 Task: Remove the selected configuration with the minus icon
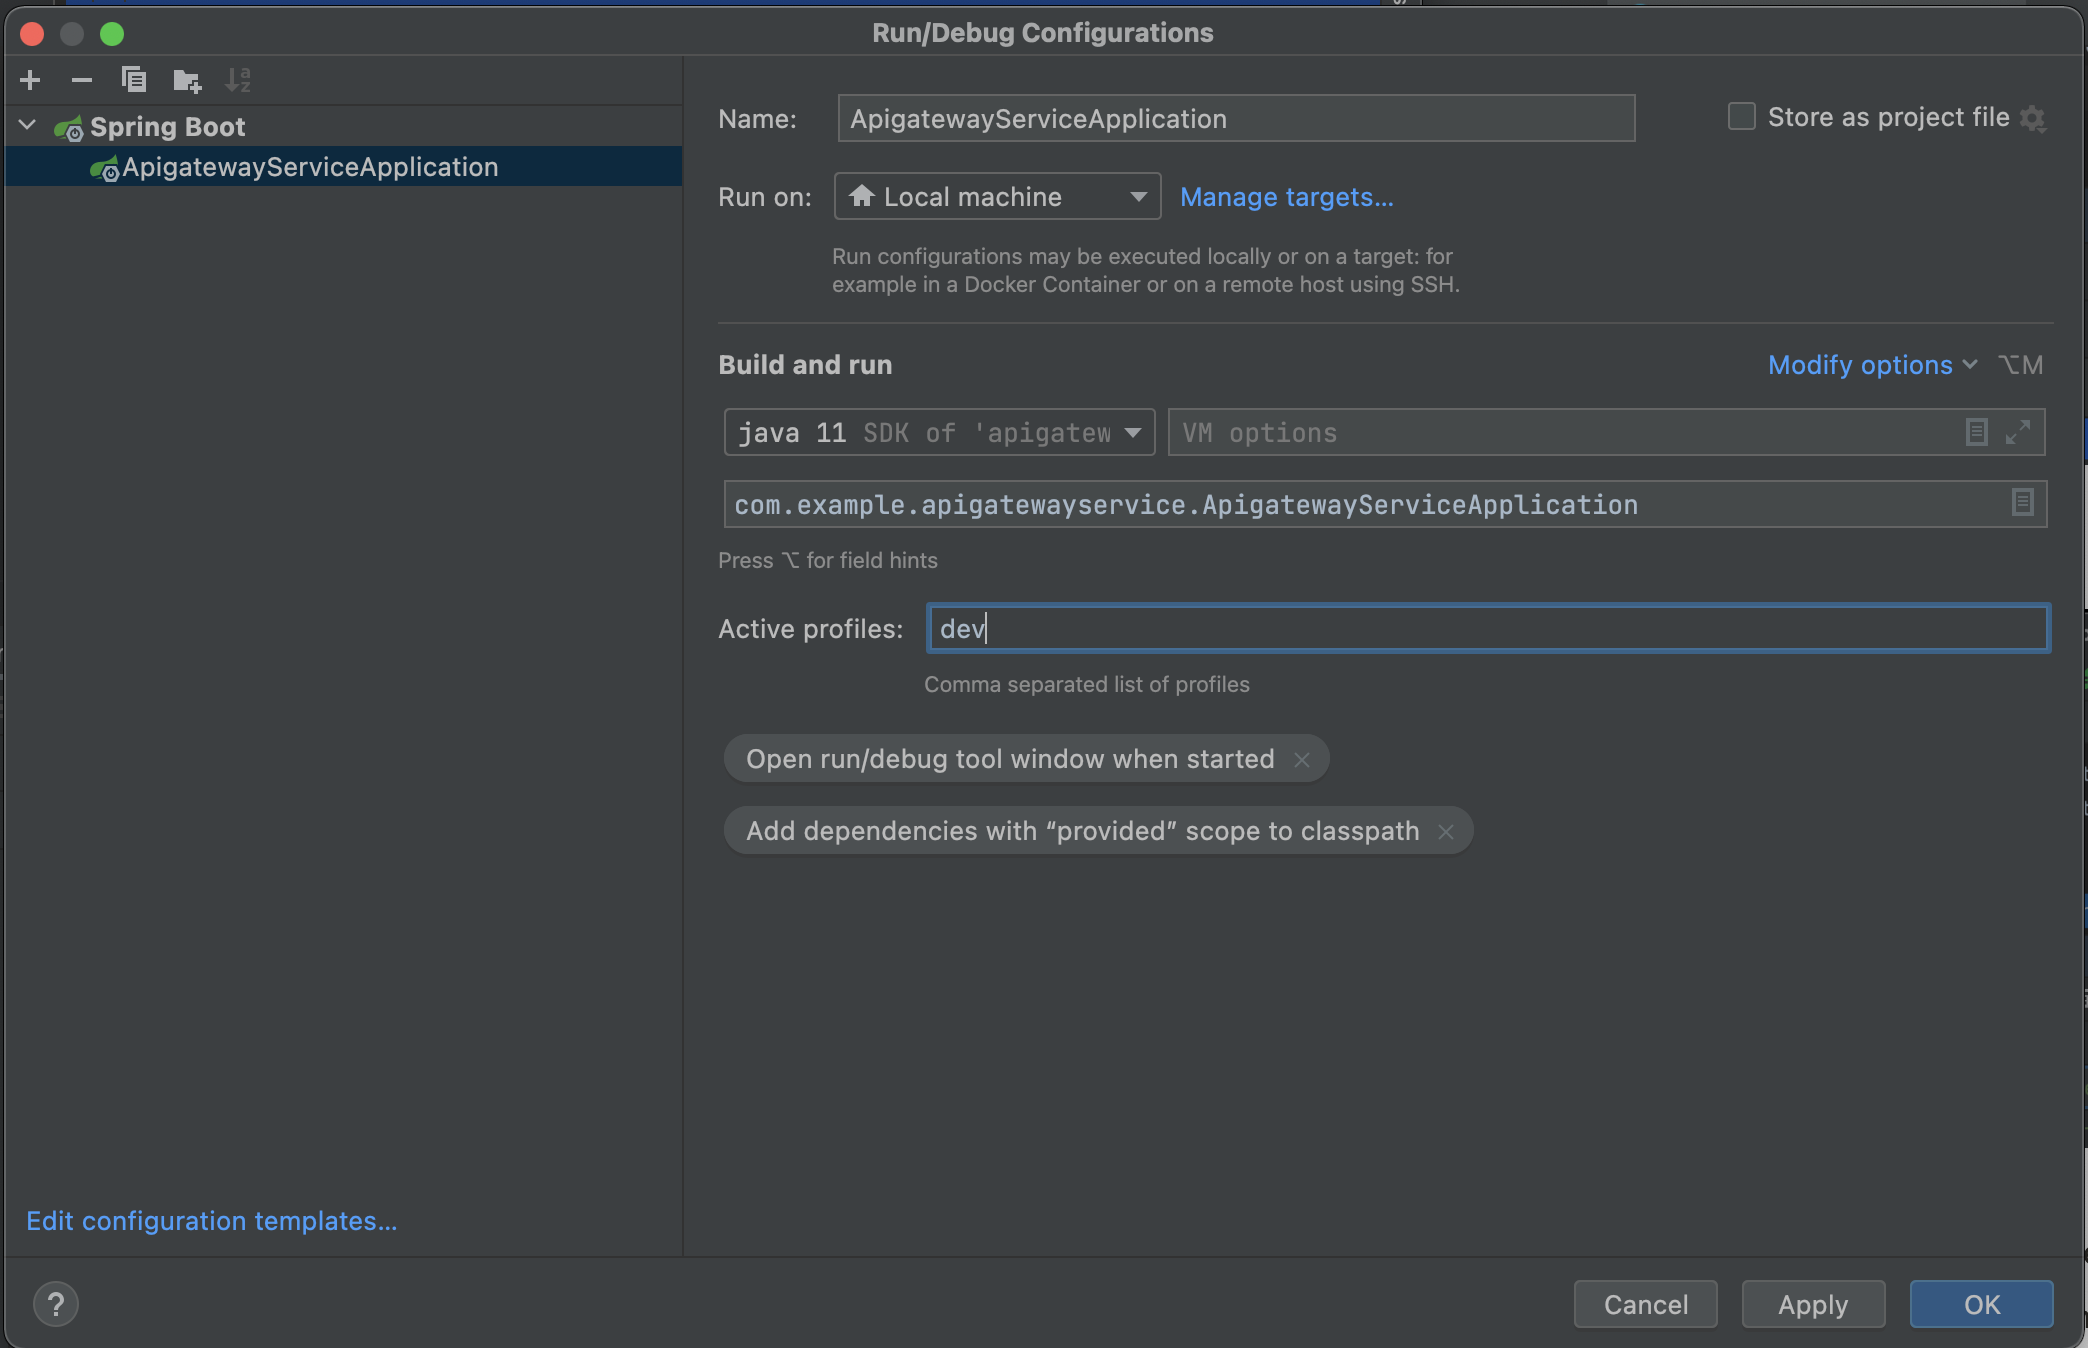(82, 80)
